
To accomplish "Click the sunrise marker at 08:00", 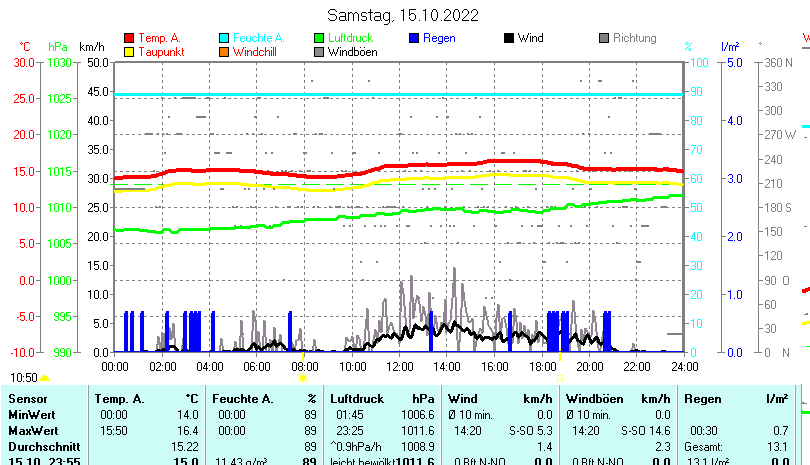I will point(302,378).
